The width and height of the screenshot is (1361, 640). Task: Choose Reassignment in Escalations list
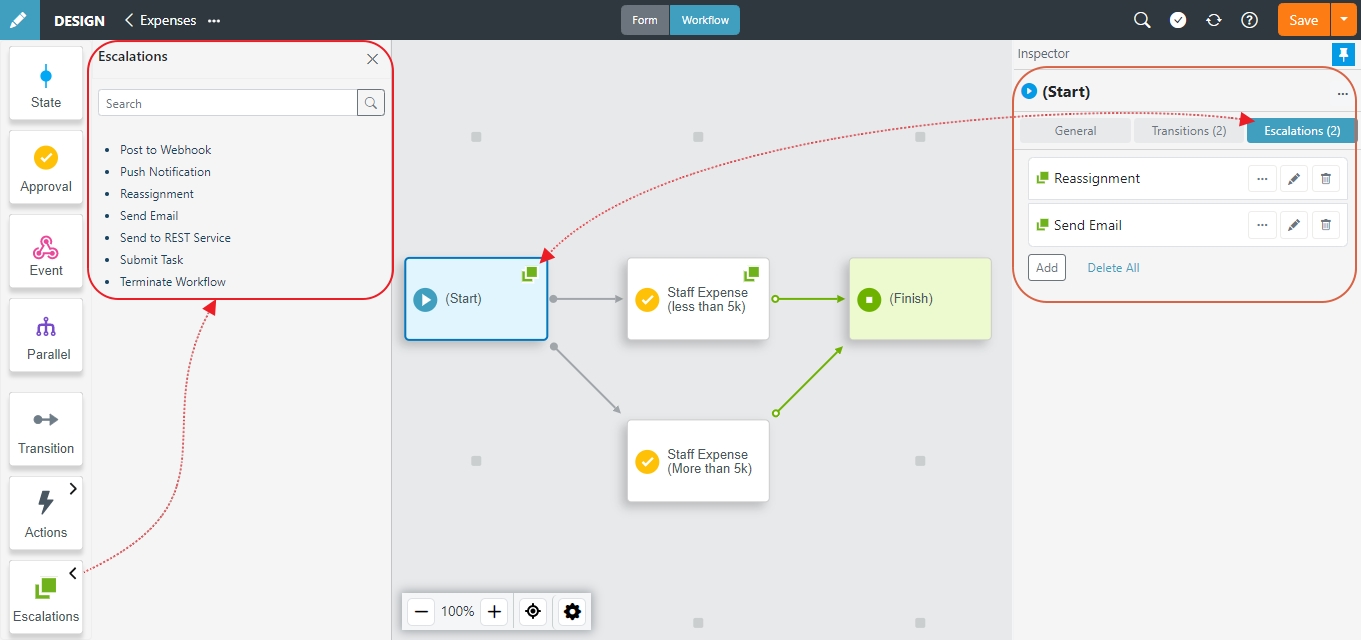[x=157, y=194]
